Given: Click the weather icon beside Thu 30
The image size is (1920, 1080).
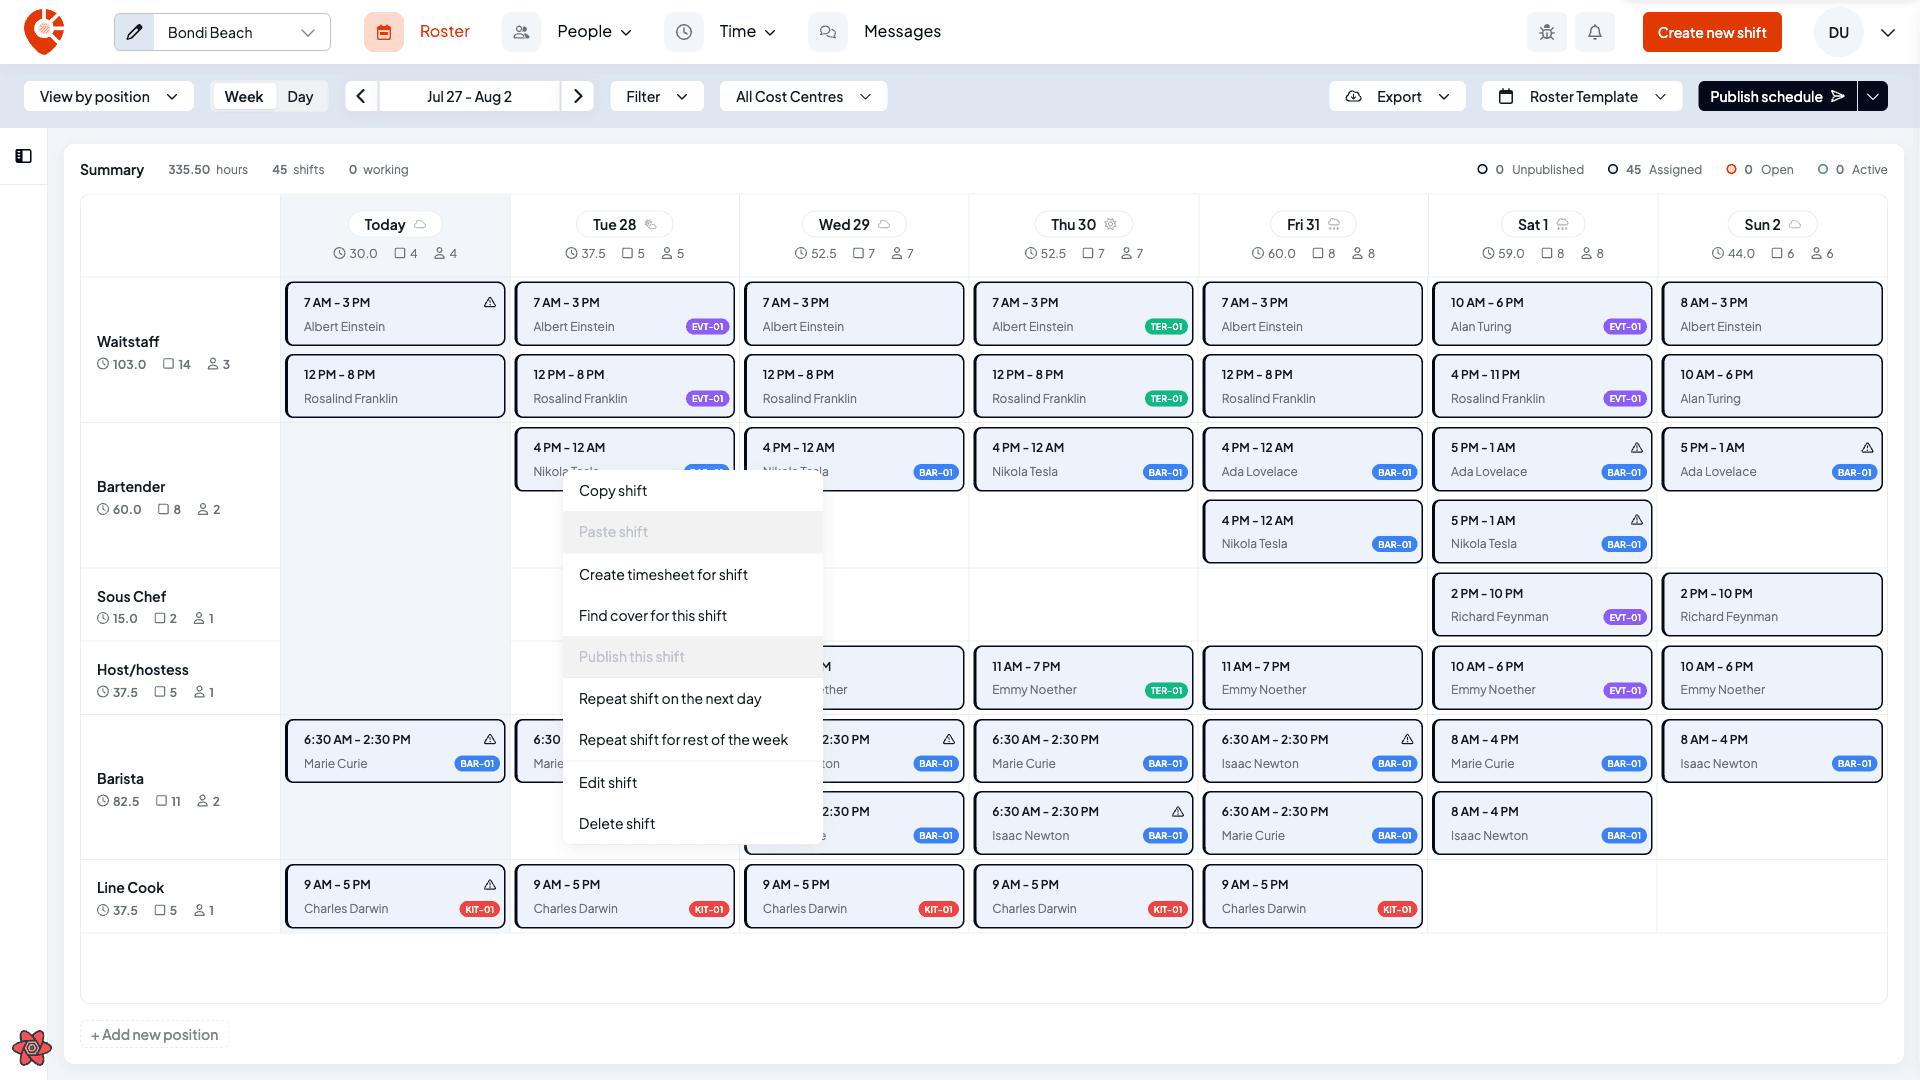Looking at the screenshot, I should pos(1110,225).
